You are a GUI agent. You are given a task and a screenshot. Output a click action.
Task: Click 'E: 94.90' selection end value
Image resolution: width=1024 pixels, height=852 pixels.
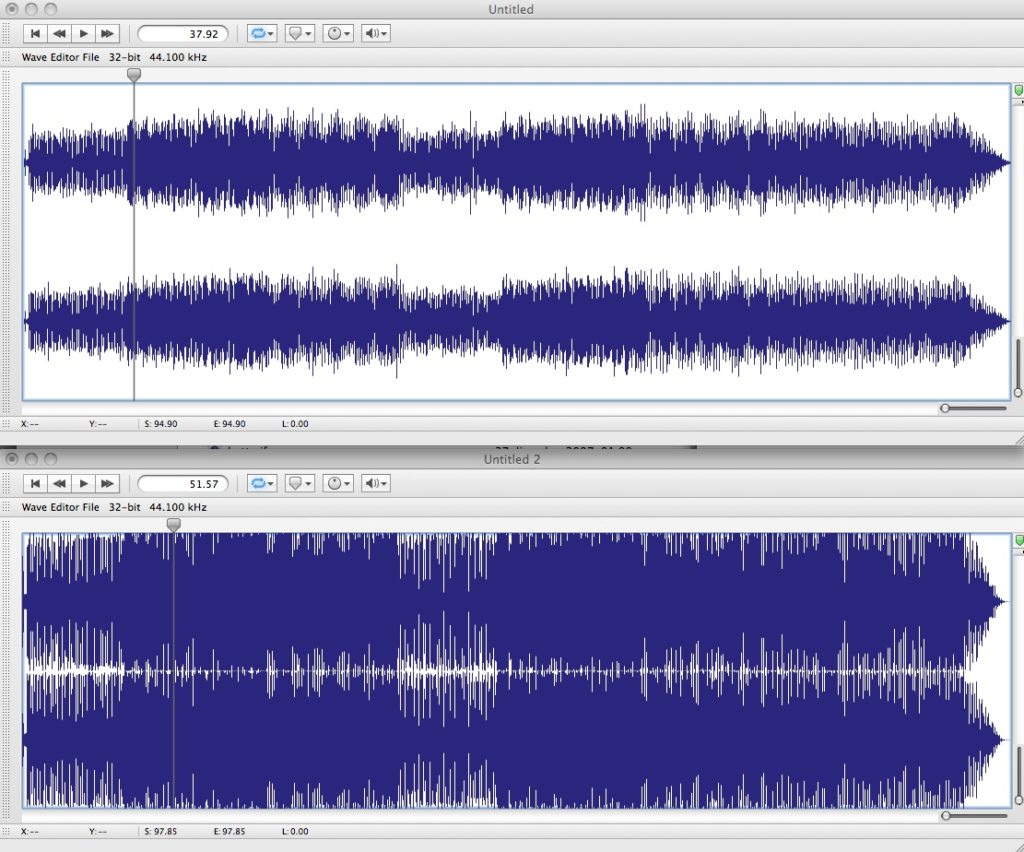point(229,424)
